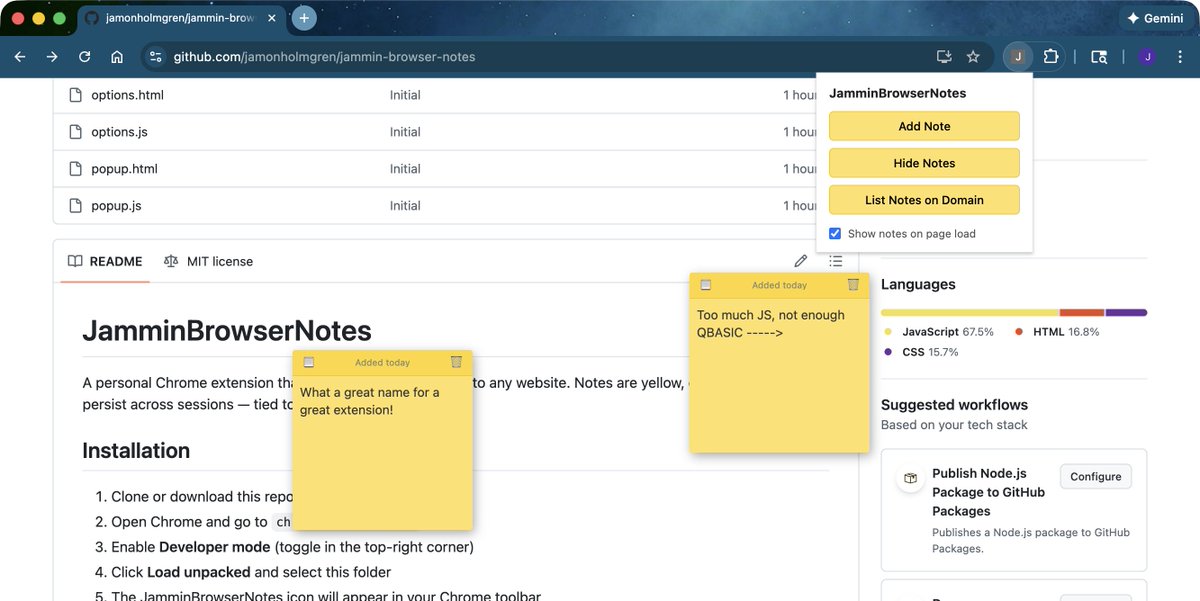The image size is (1200, 601).
Task: Click 'Based on your tech stack' text
Action: pyautogui.click(x=954, y=425)
